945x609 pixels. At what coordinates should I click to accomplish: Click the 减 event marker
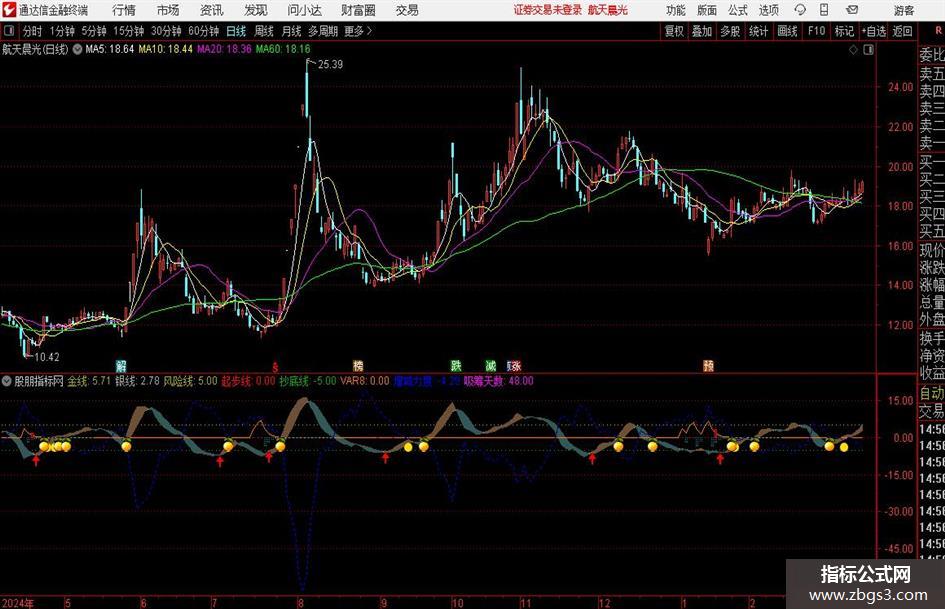click(x=491, y=365)
